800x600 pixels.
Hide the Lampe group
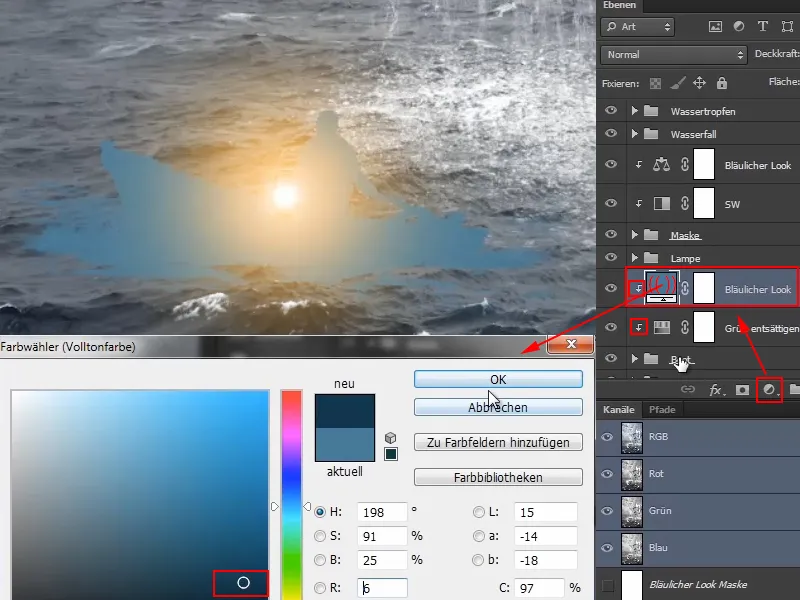pyautogui.click(x=611, y=257)
